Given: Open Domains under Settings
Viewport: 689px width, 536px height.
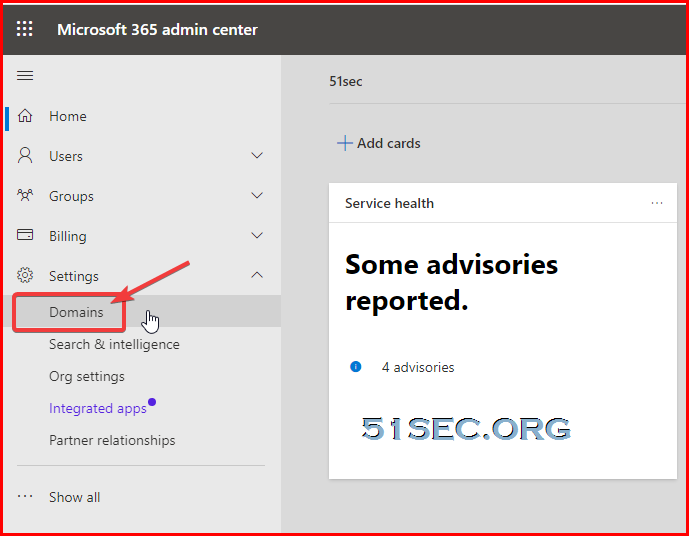Looking at the screenshot, I should [x=76, y=312].
